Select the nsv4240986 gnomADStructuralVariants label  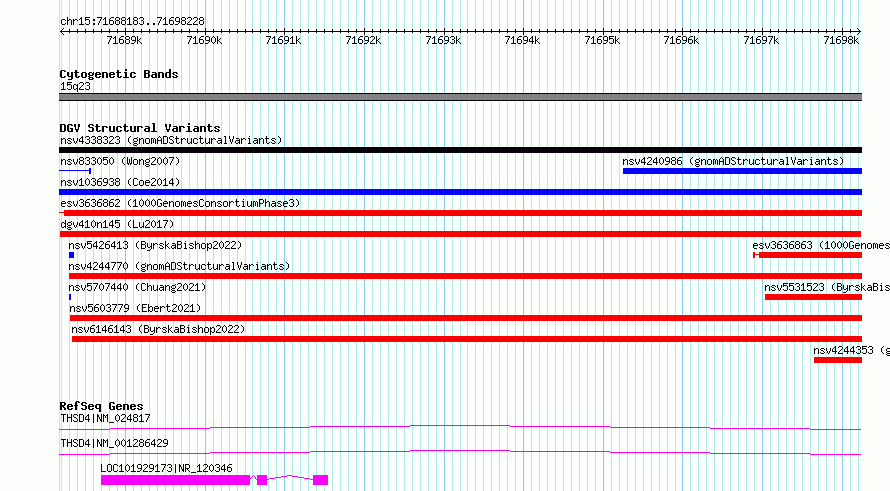point(733,161)
